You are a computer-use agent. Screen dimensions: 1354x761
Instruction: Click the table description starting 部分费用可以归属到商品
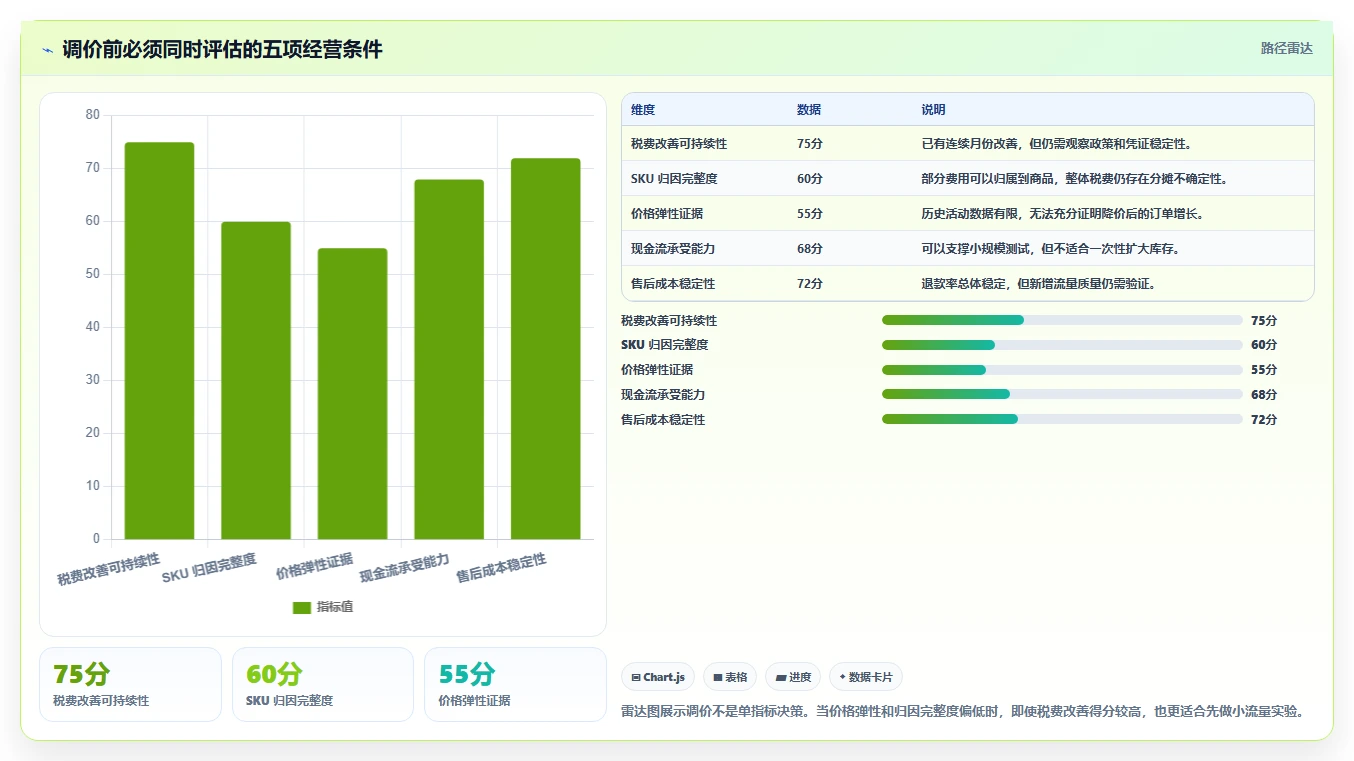tap(1074, 179)
